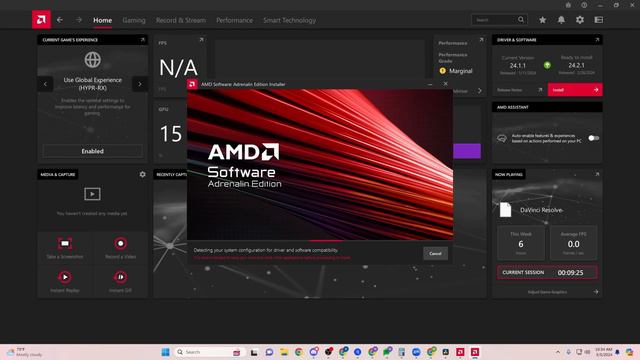Screen dimensions: 640x360
Task: Toggle AMD Assistant auto-enable features switch
Action: pyautogui.click(x=593, y=138)
